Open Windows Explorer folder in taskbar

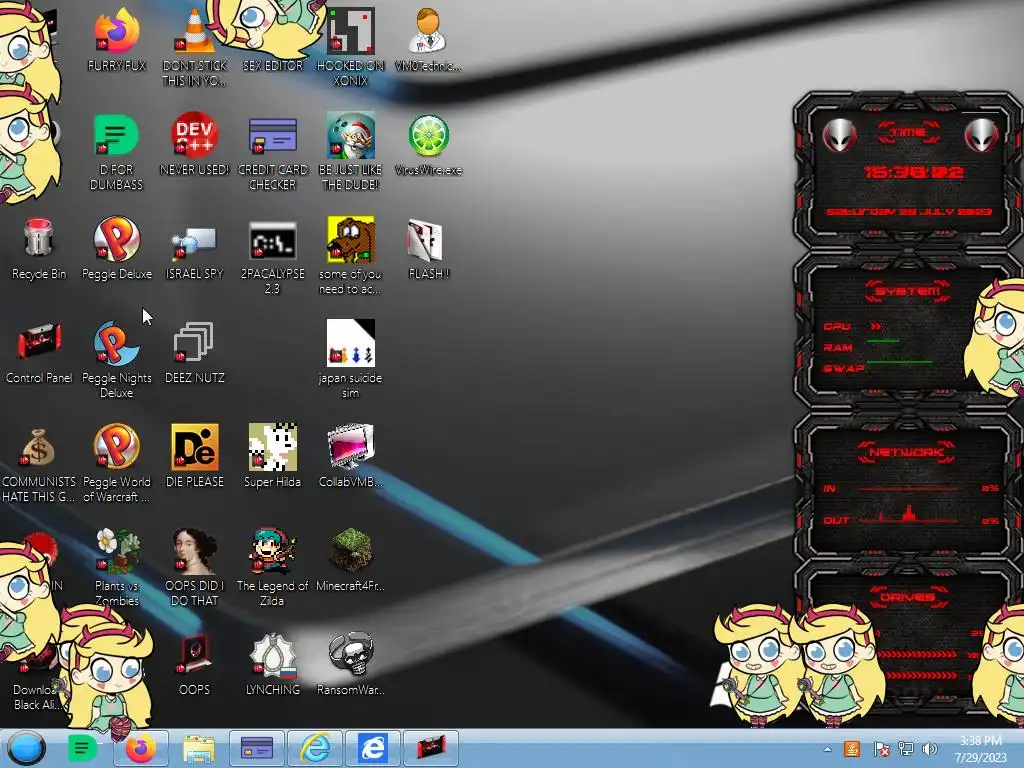click(199, 748)
